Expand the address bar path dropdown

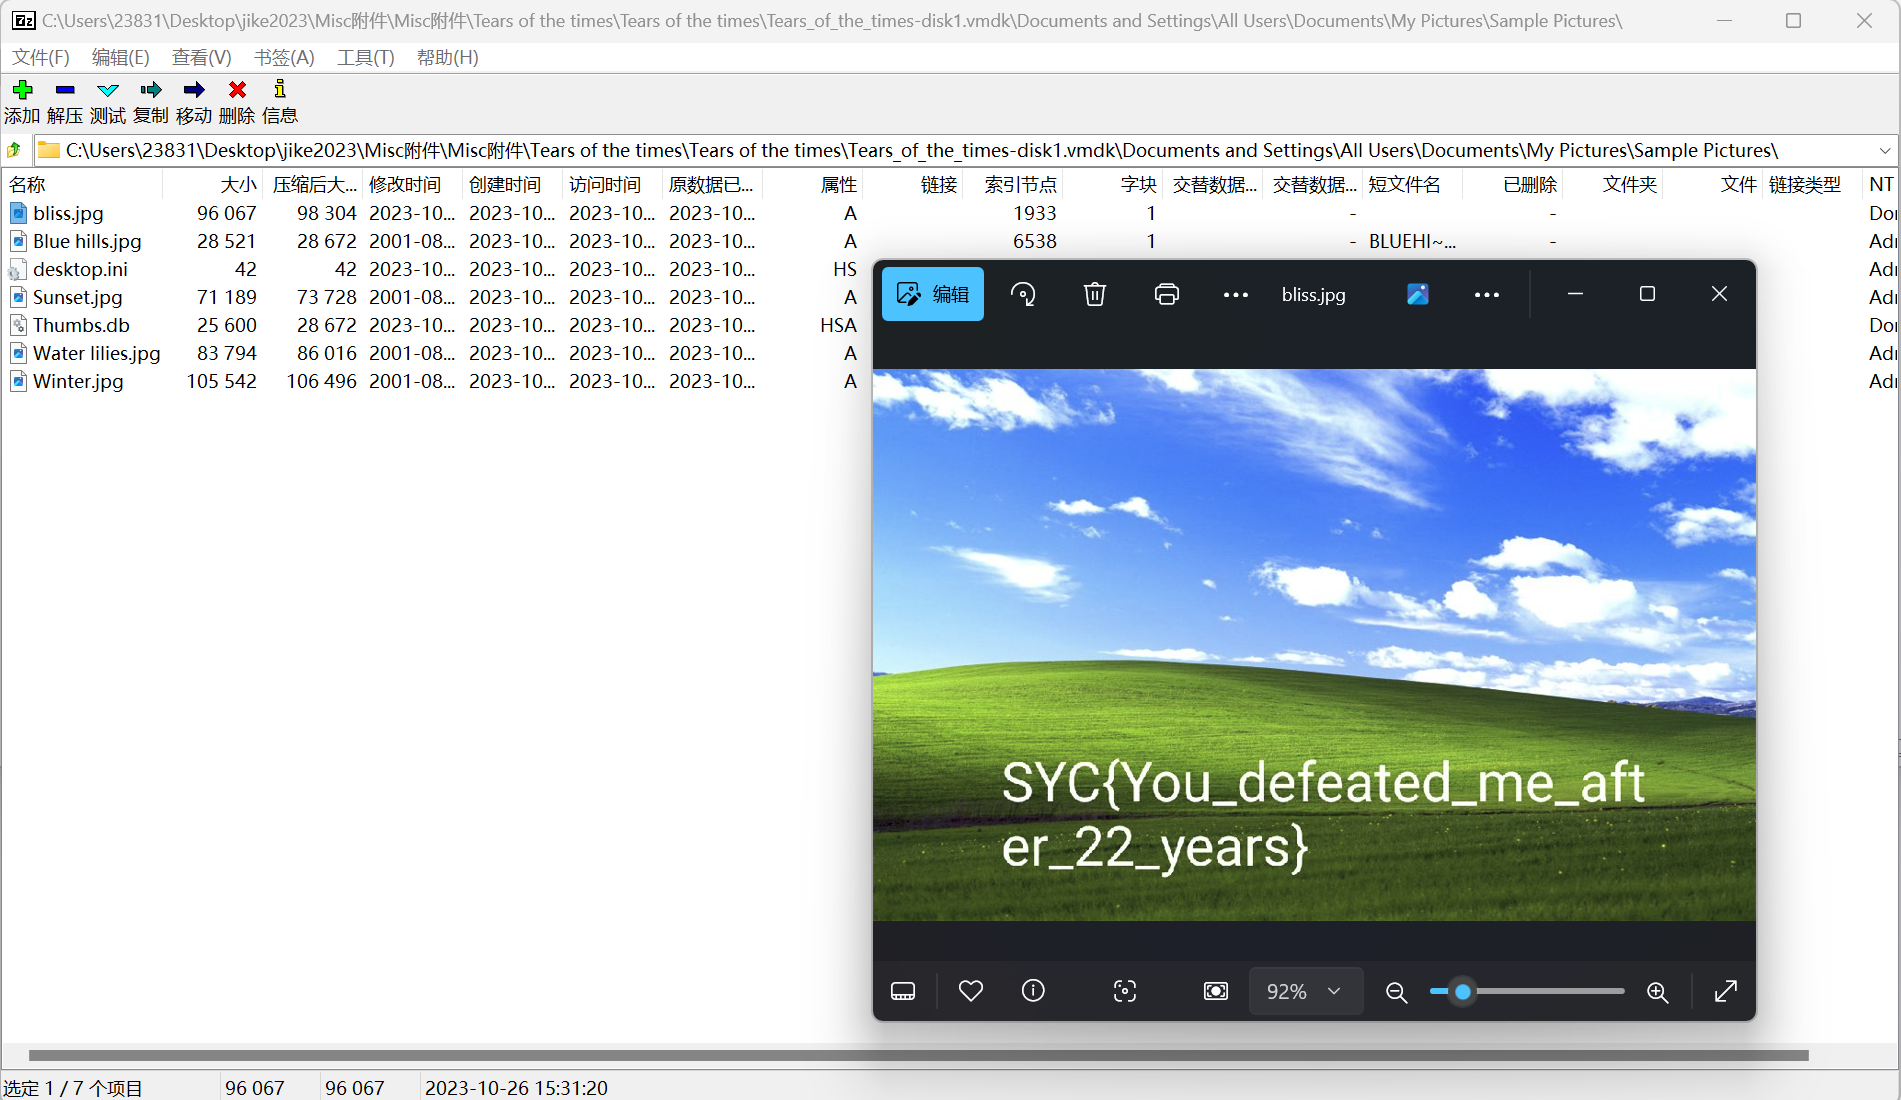[1885, 150]
